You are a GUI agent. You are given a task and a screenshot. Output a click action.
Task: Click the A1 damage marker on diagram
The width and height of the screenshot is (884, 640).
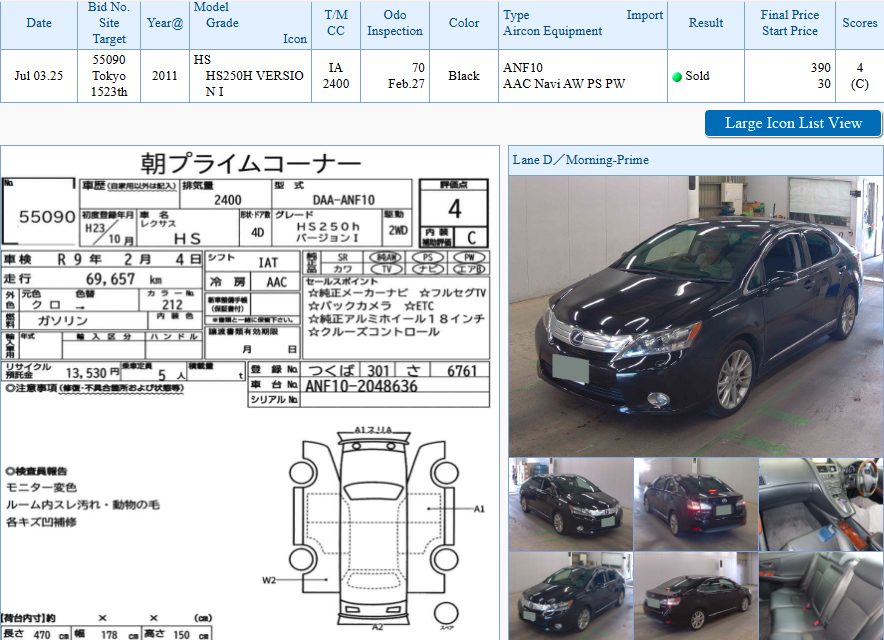coord(479,509)
